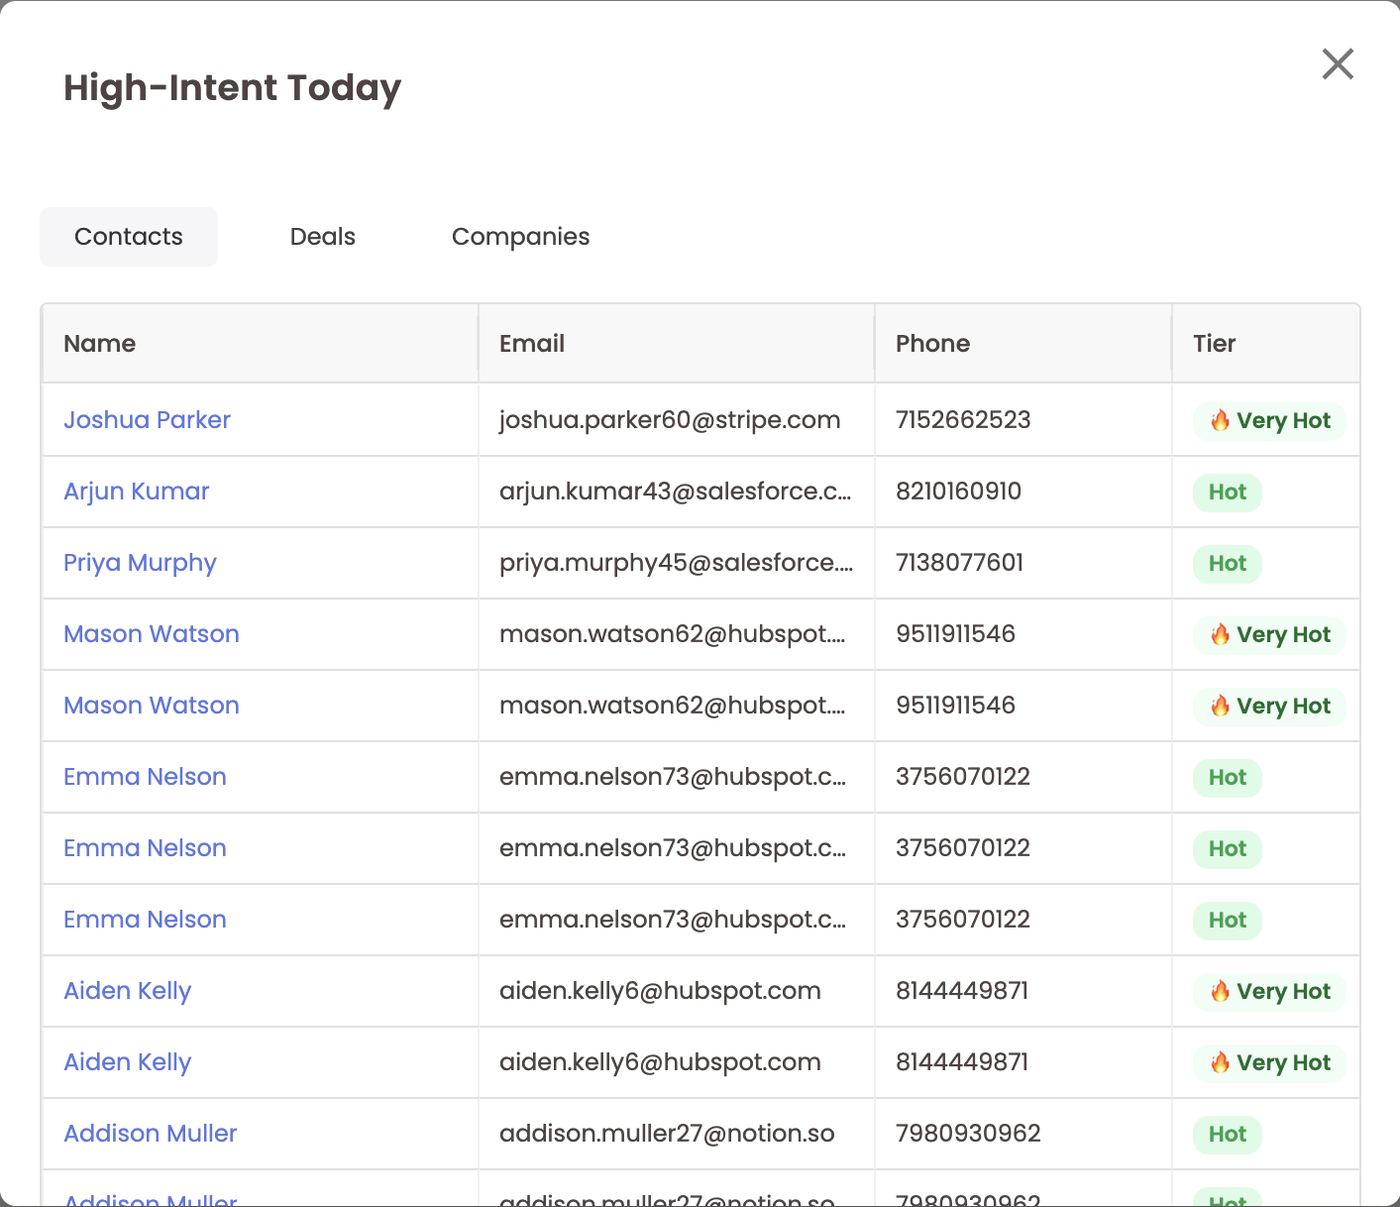The image size is (1400, 1207).
Task: Open the Priya Murphy contact link
Action: 140,563
